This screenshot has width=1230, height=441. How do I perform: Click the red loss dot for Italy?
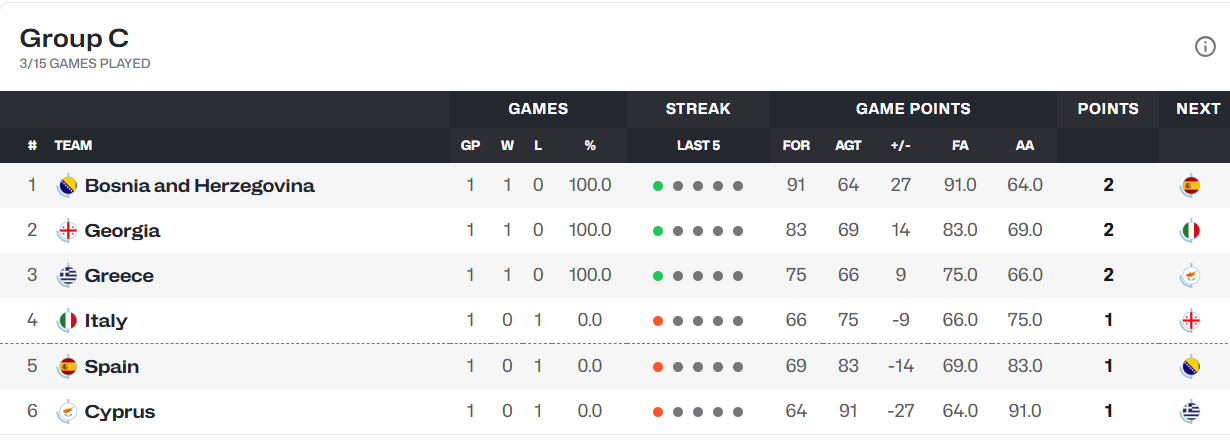(x=658, y=321)
